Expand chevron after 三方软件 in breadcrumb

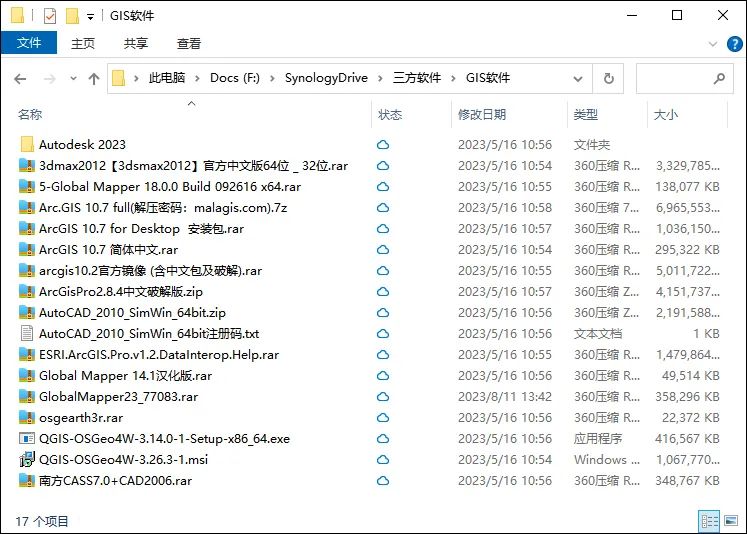coord(453,78)
